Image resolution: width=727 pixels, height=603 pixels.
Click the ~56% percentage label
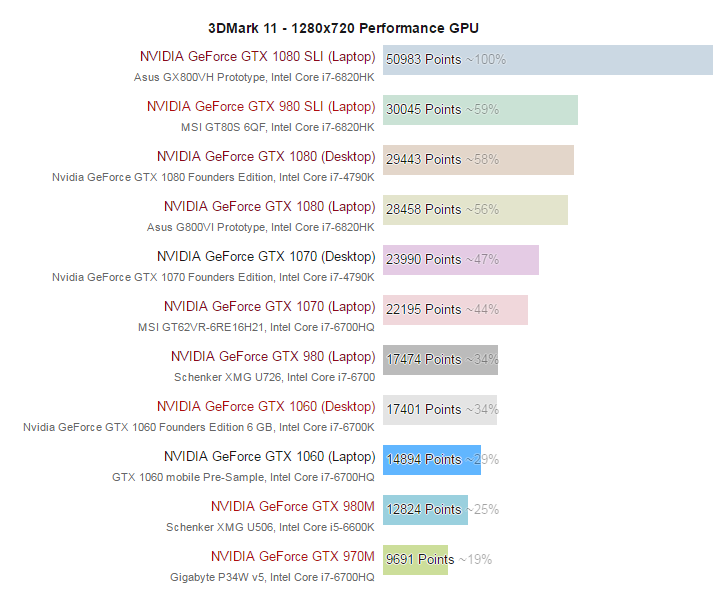482,210
